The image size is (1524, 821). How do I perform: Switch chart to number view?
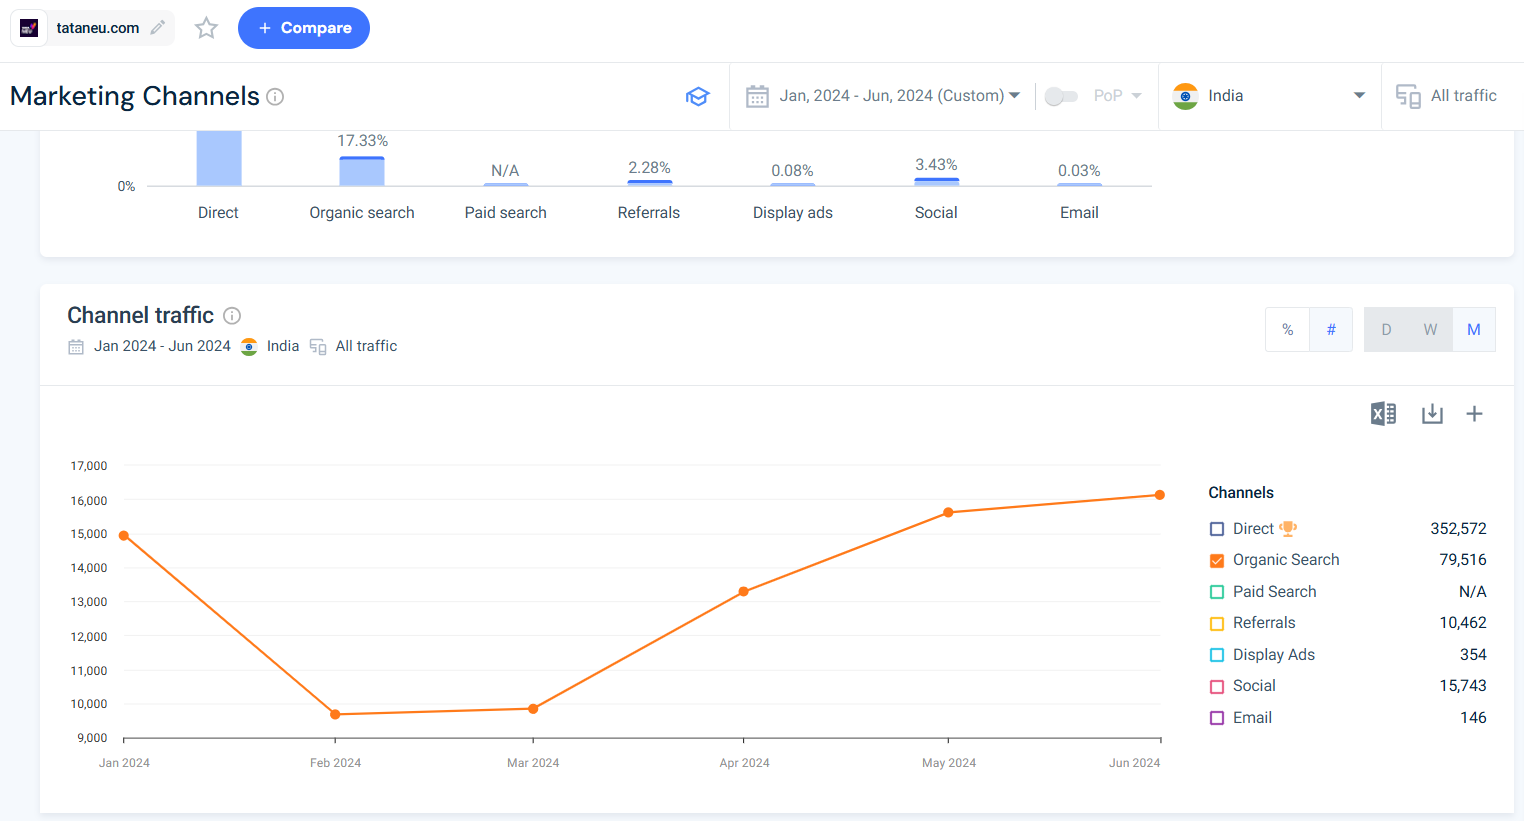coord(1331,329)
